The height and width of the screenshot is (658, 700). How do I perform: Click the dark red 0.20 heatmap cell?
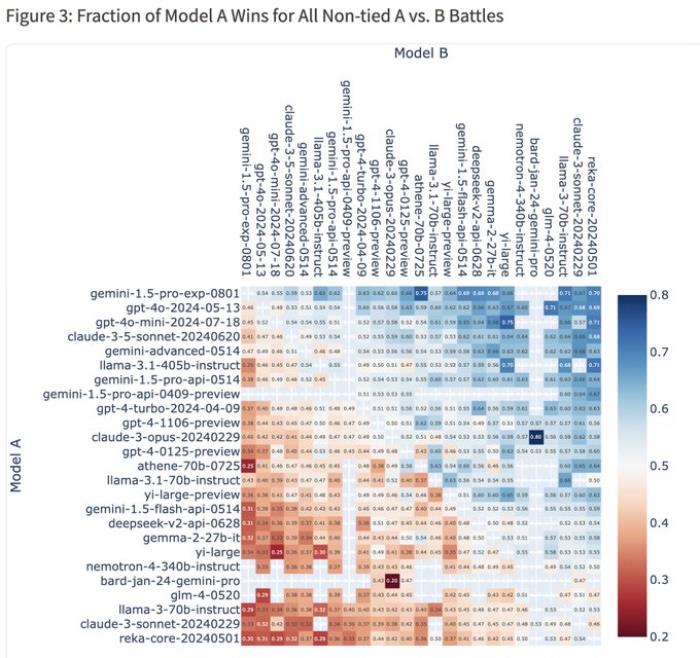pyautogui.click(x=392, y=581)
